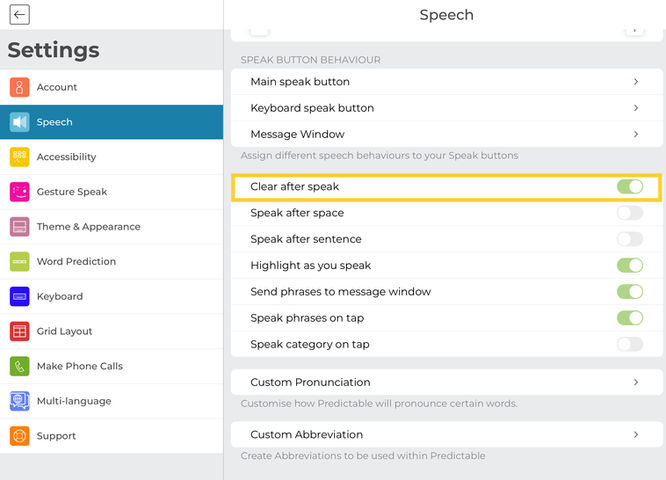
Task: Turn off Highlight as you speak
Action: (x=630, y=265)
